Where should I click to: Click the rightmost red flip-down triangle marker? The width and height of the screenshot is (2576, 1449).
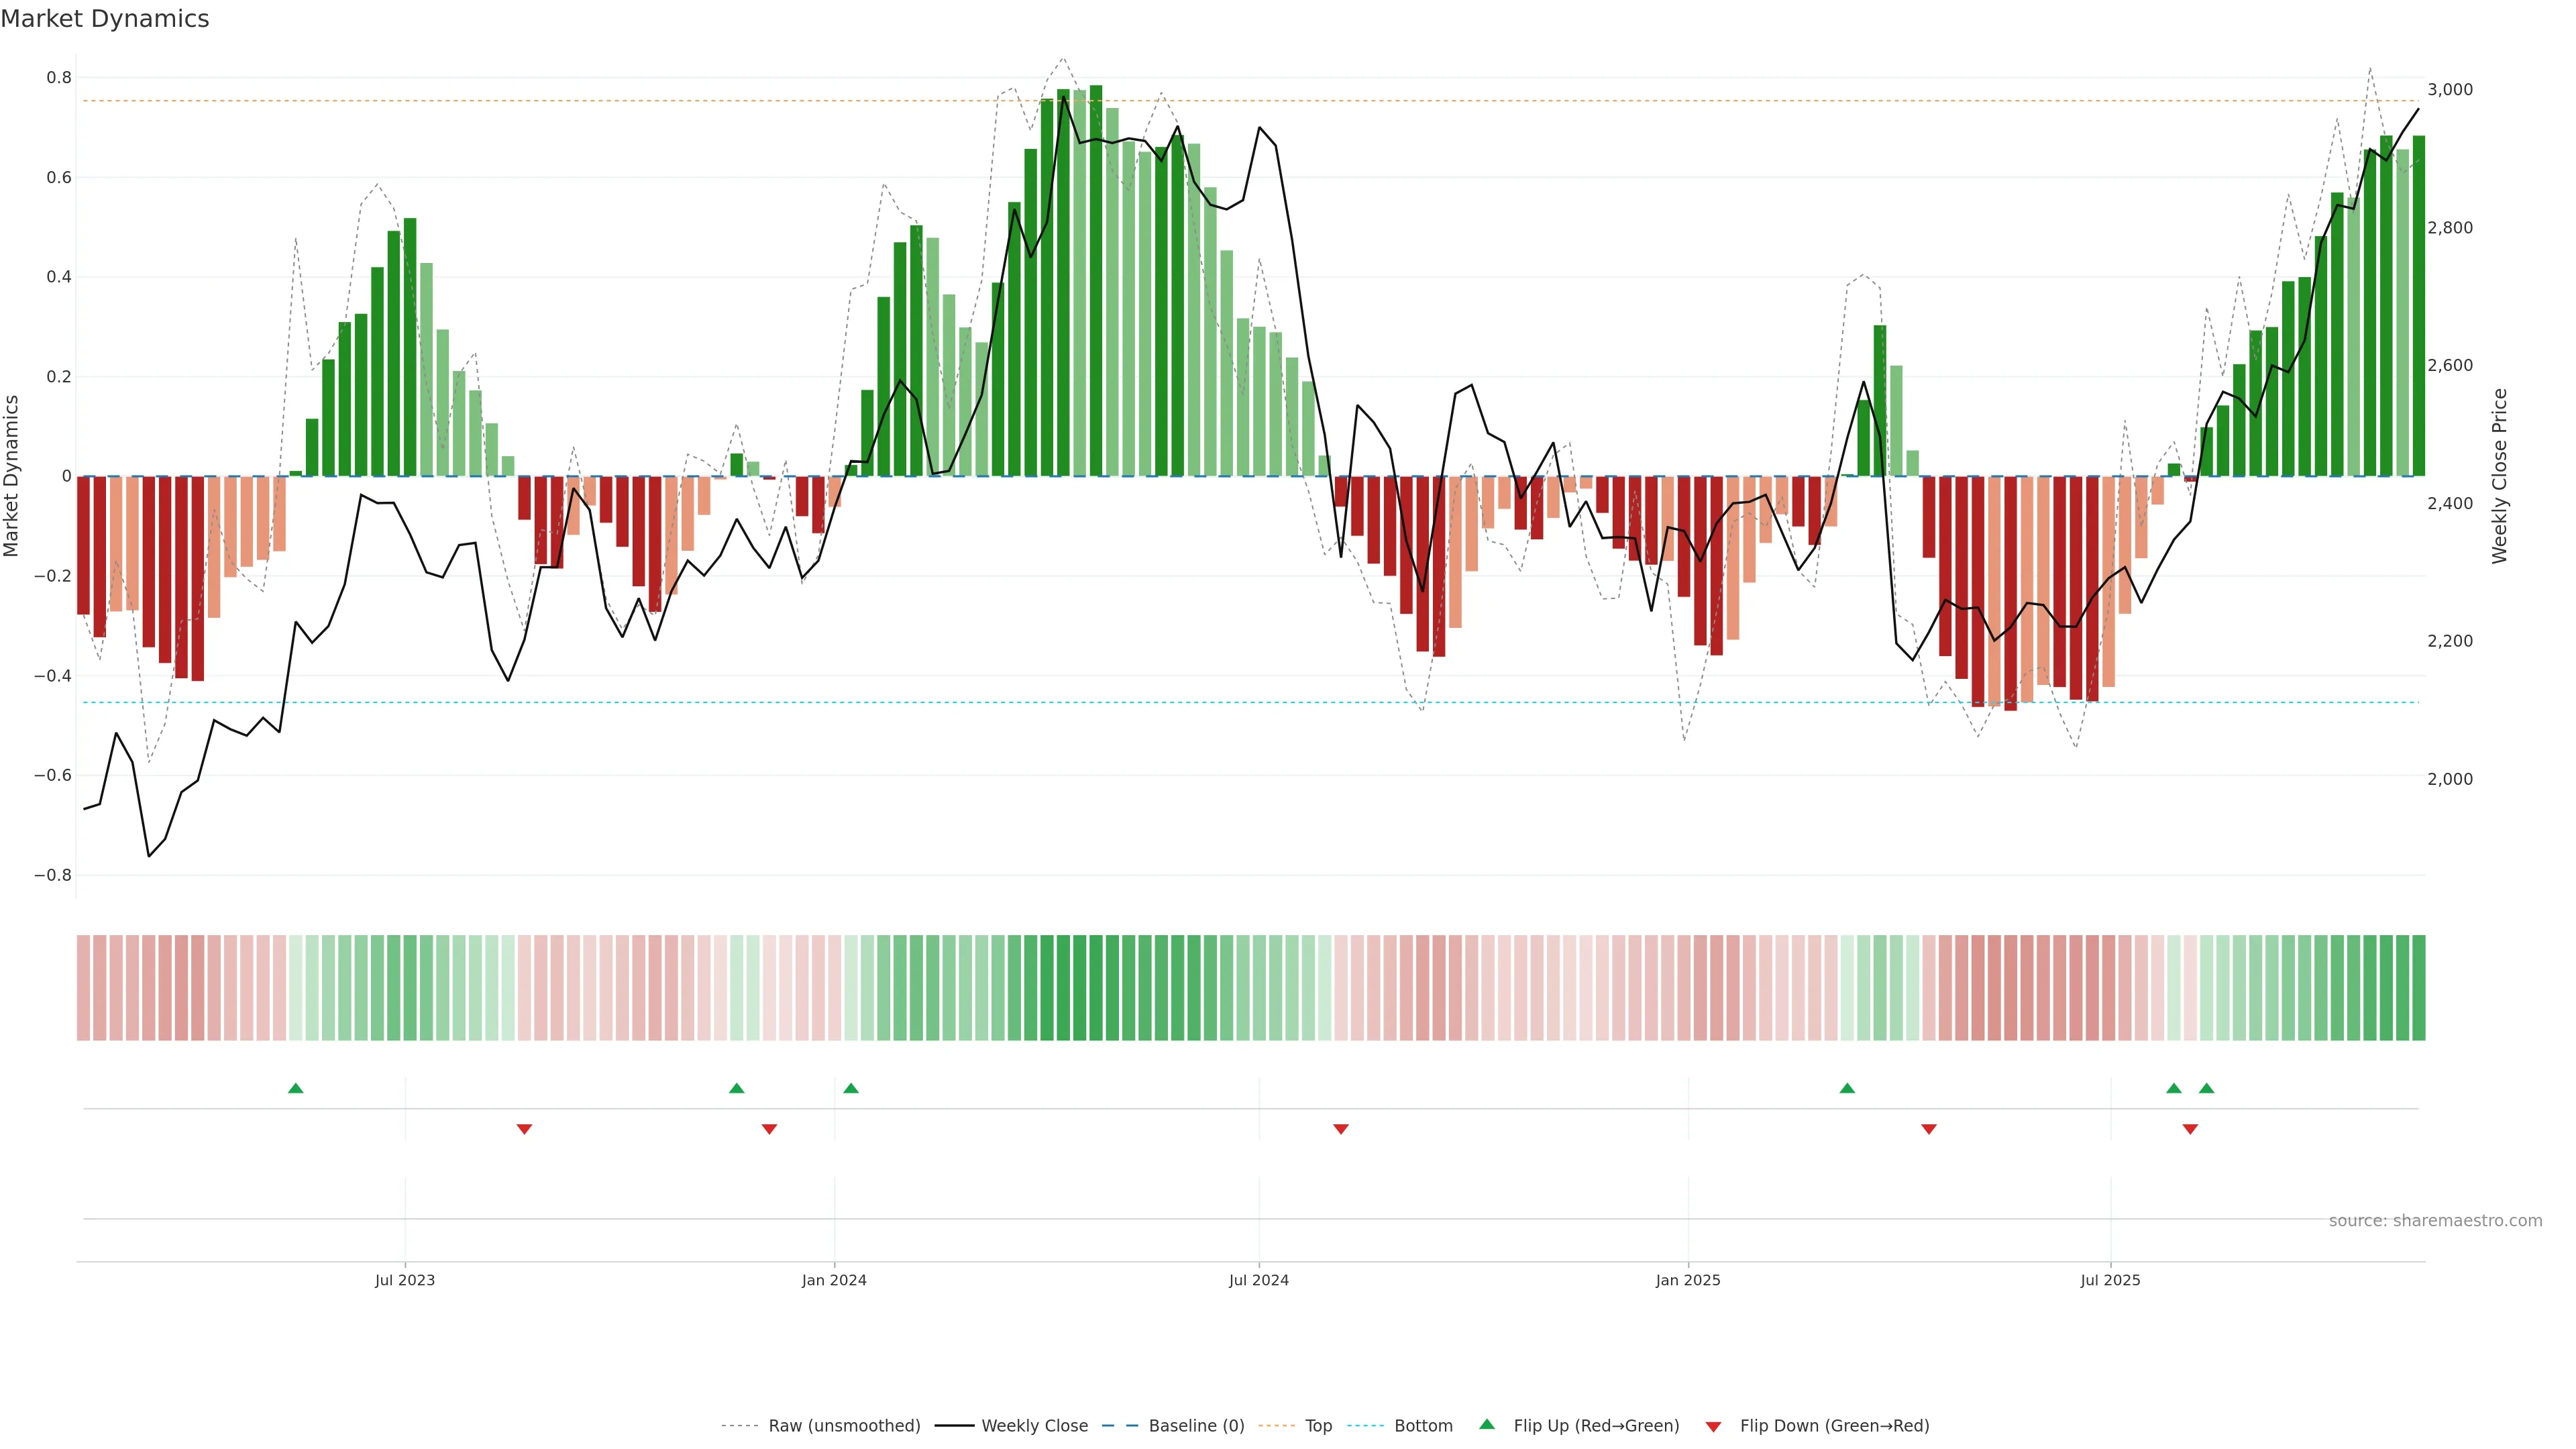[x=2190, y=1129]
